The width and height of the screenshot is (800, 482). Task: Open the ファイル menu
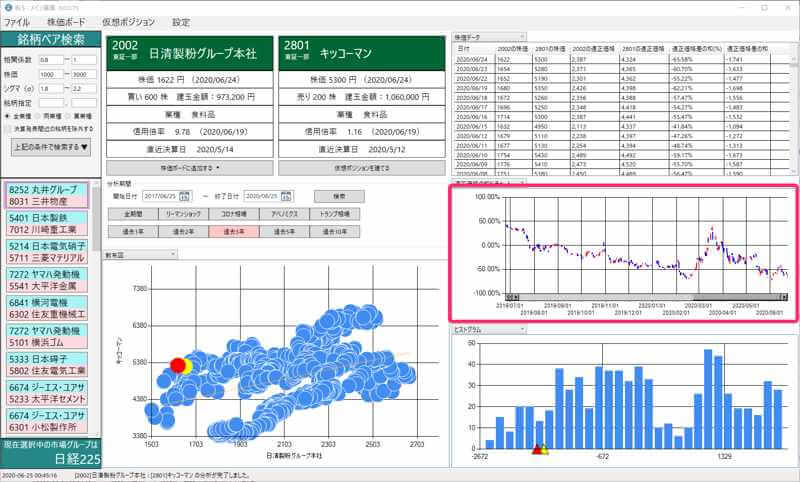click(x=17, y=22)
